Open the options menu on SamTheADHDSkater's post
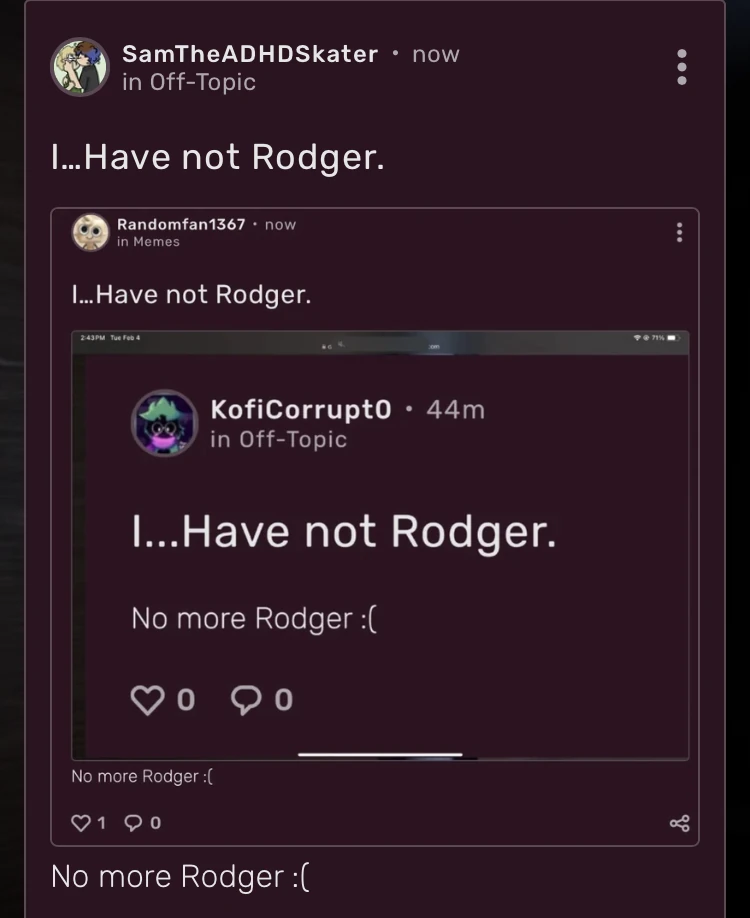 point(681,68)
